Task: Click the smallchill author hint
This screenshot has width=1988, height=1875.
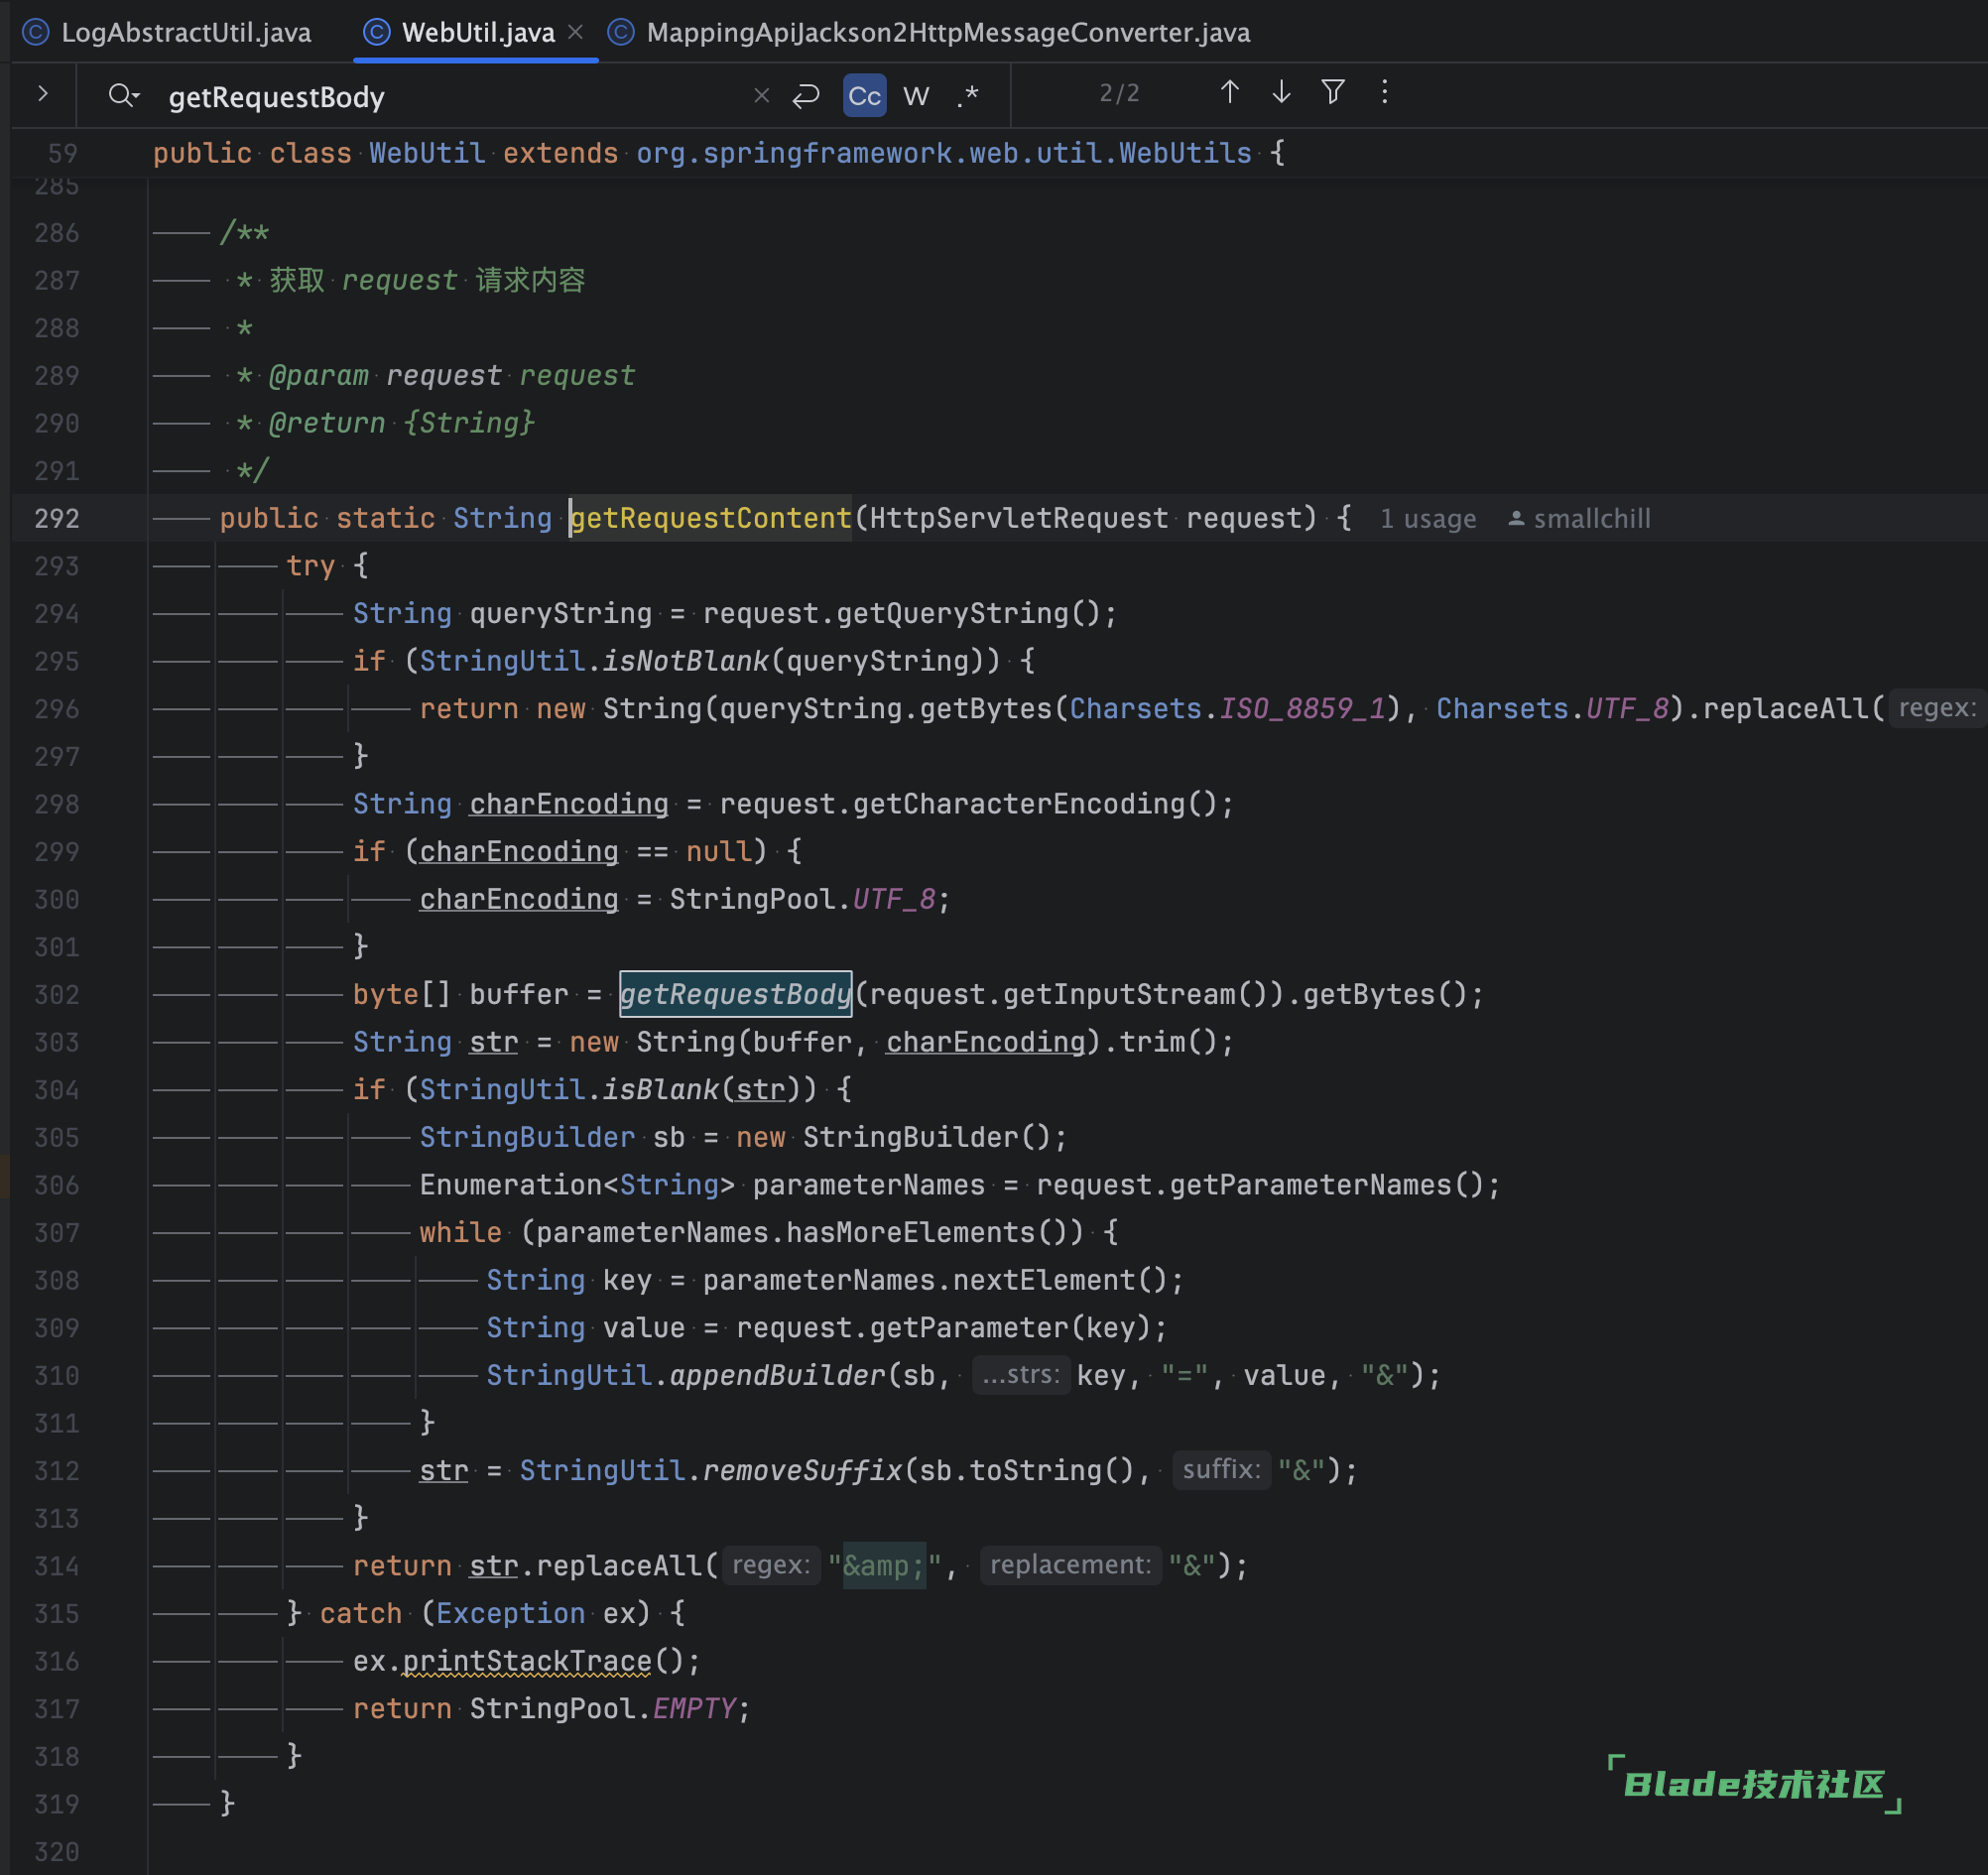Action: (x=1580, y=519)
